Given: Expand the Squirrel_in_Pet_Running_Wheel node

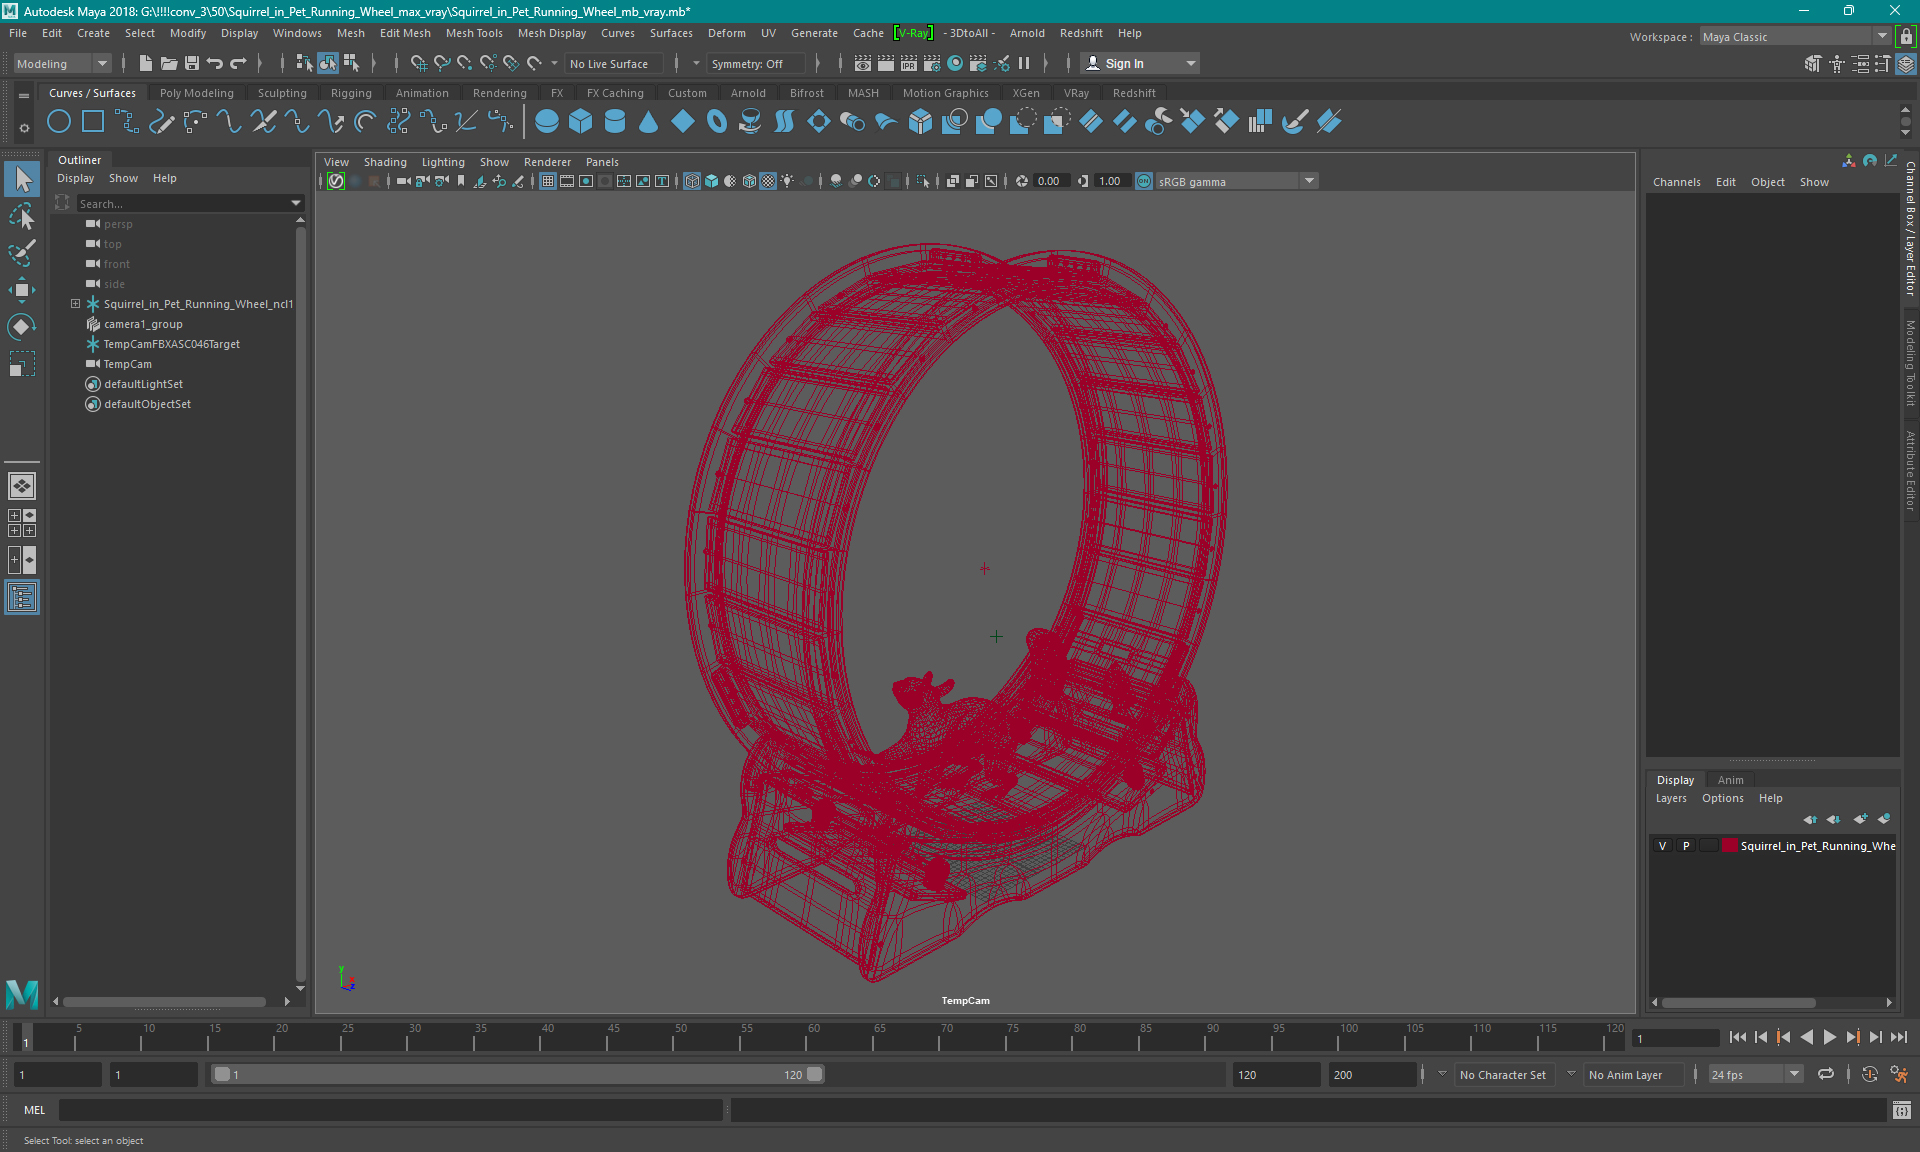Looking at the screenshot, I should pyautogui.click(x=75, y=304).
